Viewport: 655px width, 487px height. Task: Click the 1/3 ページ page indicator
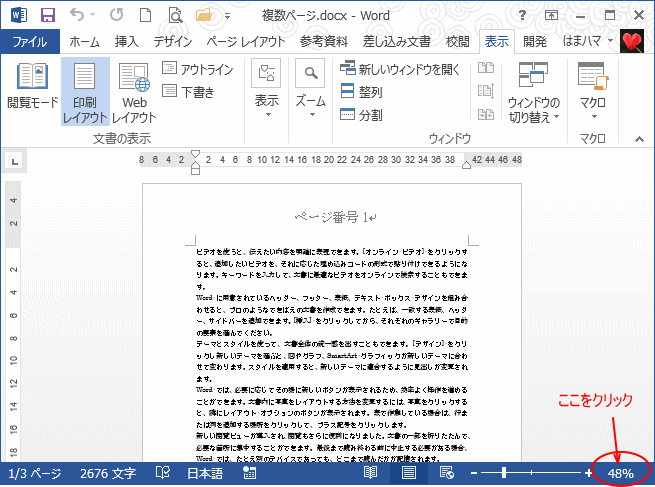35,474
